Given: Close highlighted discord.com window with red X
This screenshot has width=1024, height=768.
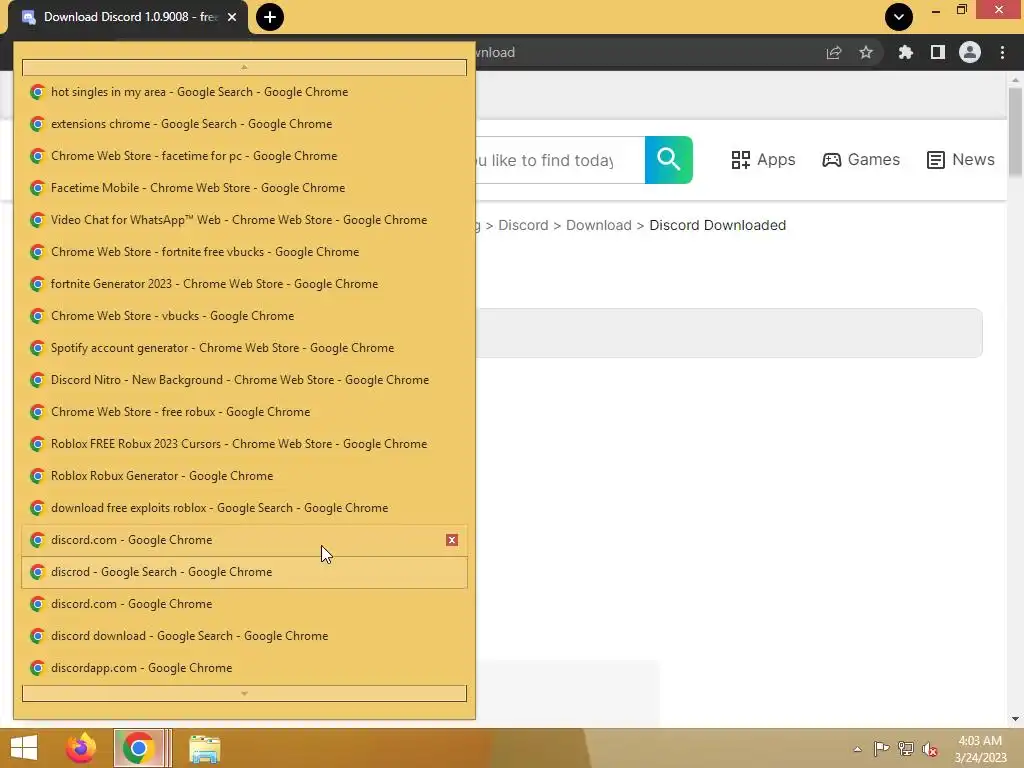Looking at the screenshot, I should 452,540.
